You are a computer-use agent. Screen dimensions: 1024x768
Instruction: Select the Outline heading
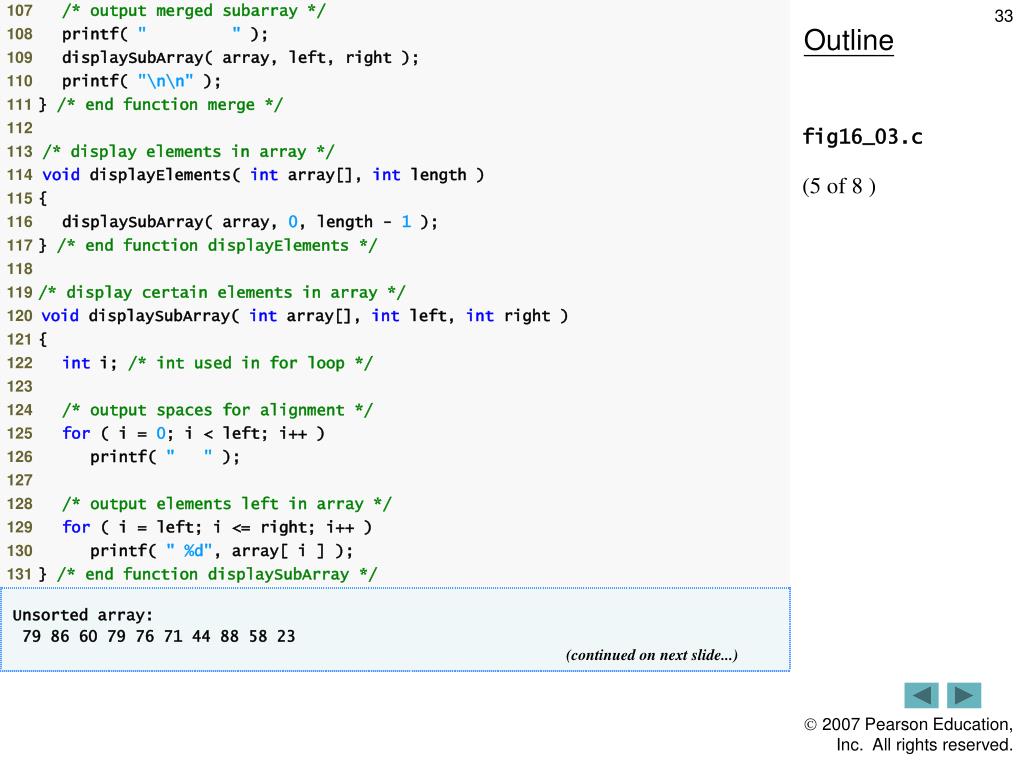(848, 40)
